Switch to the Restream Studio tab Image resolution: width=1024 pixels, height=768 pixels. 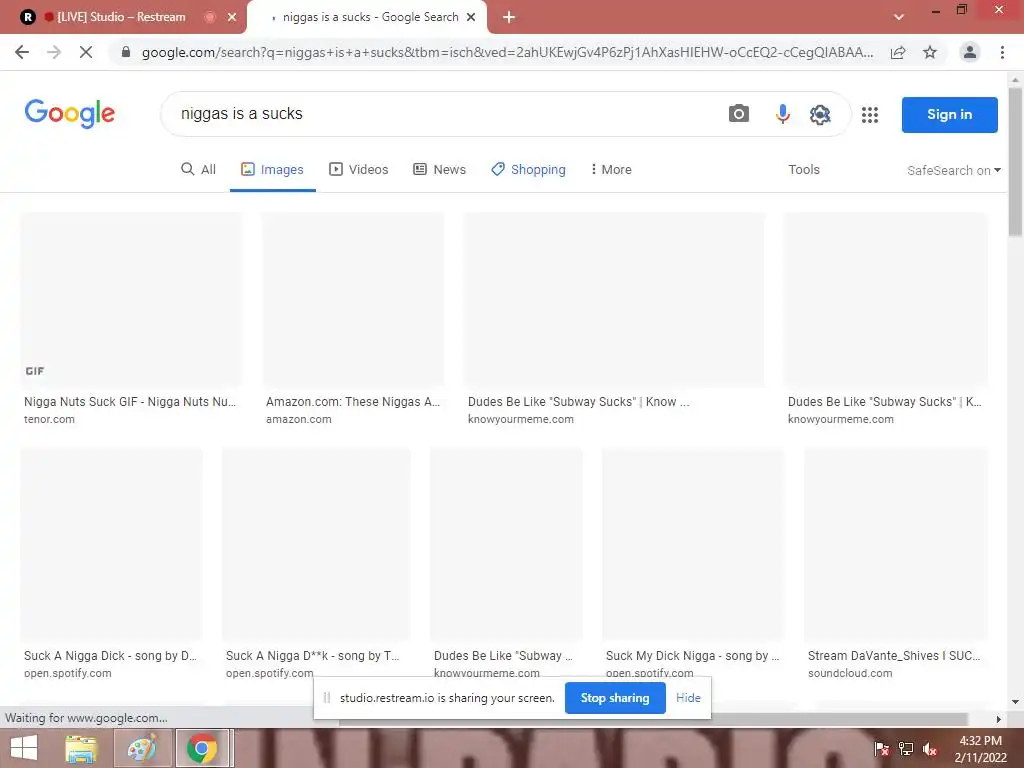[123, 17]
